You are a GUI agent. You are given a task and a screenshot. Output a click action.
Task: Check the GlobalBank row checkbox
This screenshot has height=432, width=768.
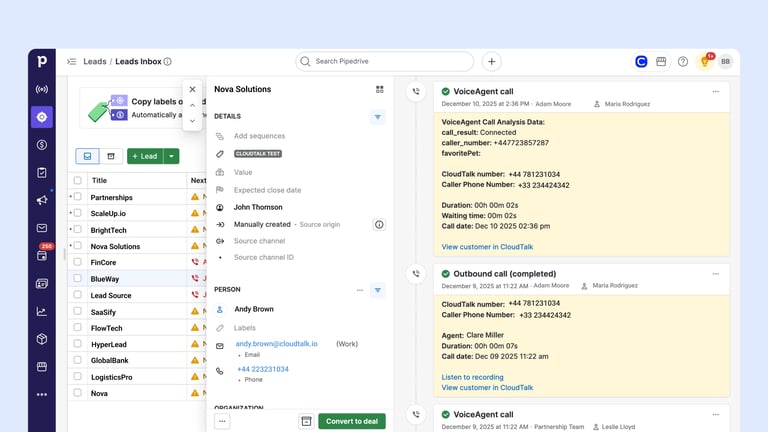tap(77, 360)
